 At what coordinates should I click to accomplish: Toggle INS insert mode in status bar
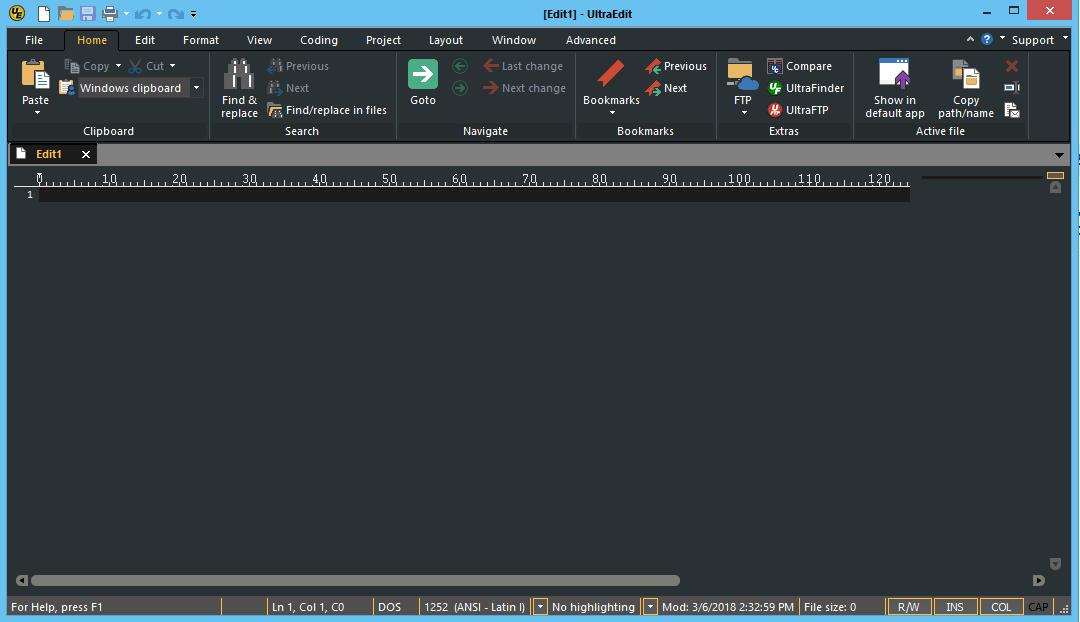pos(954,606)
